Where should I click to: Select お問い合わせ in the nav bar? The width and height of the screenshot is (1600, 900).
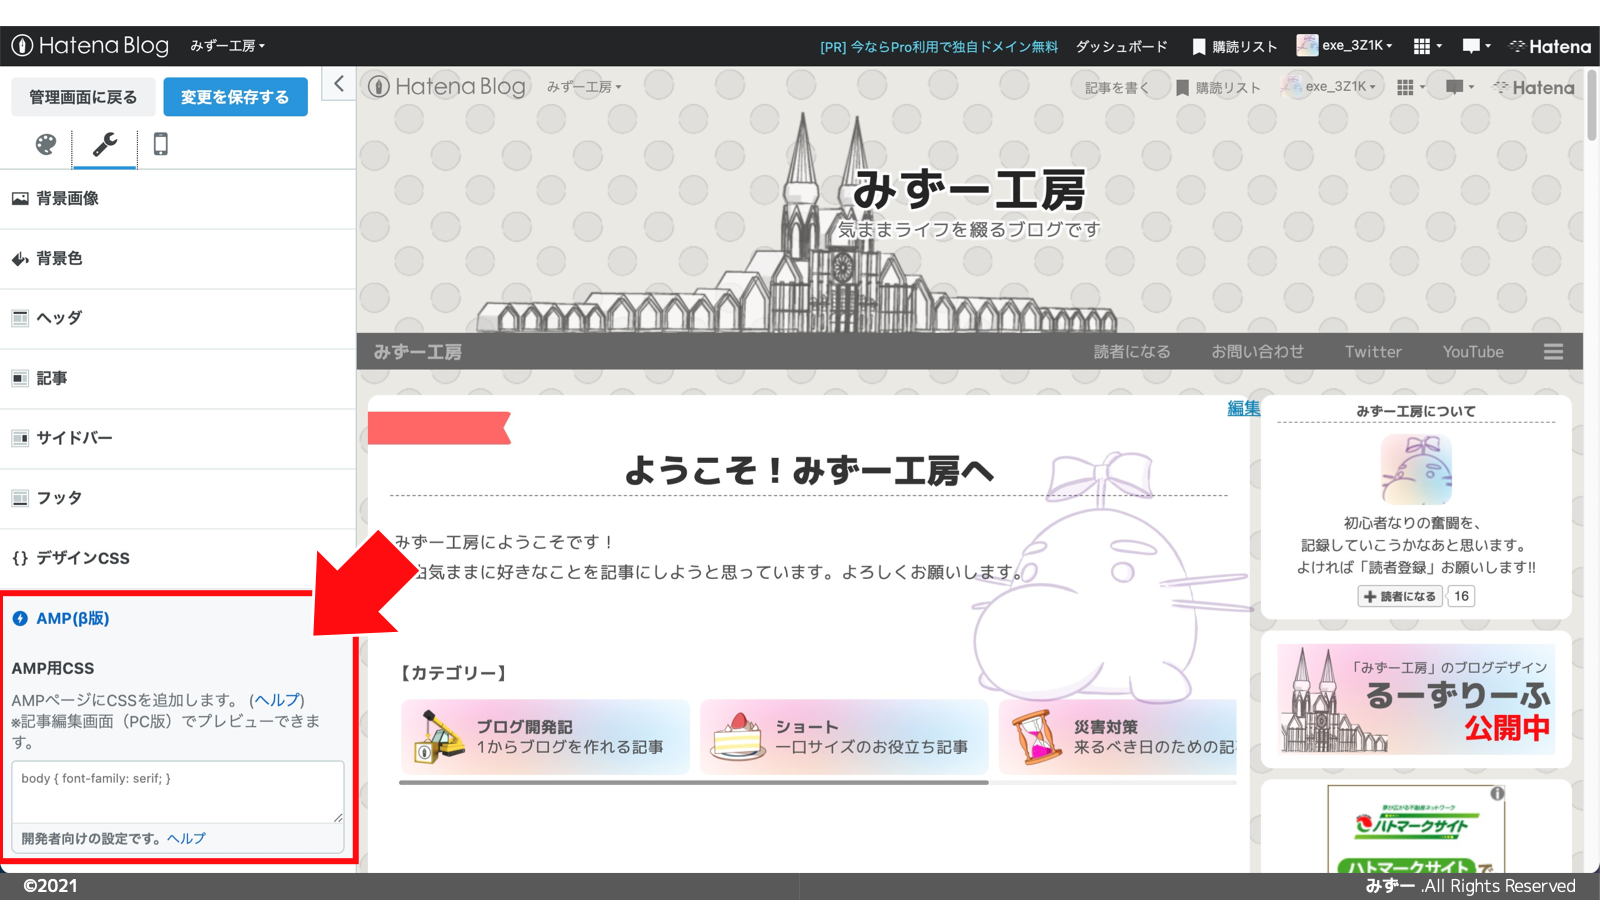(x=1258, y=352)
